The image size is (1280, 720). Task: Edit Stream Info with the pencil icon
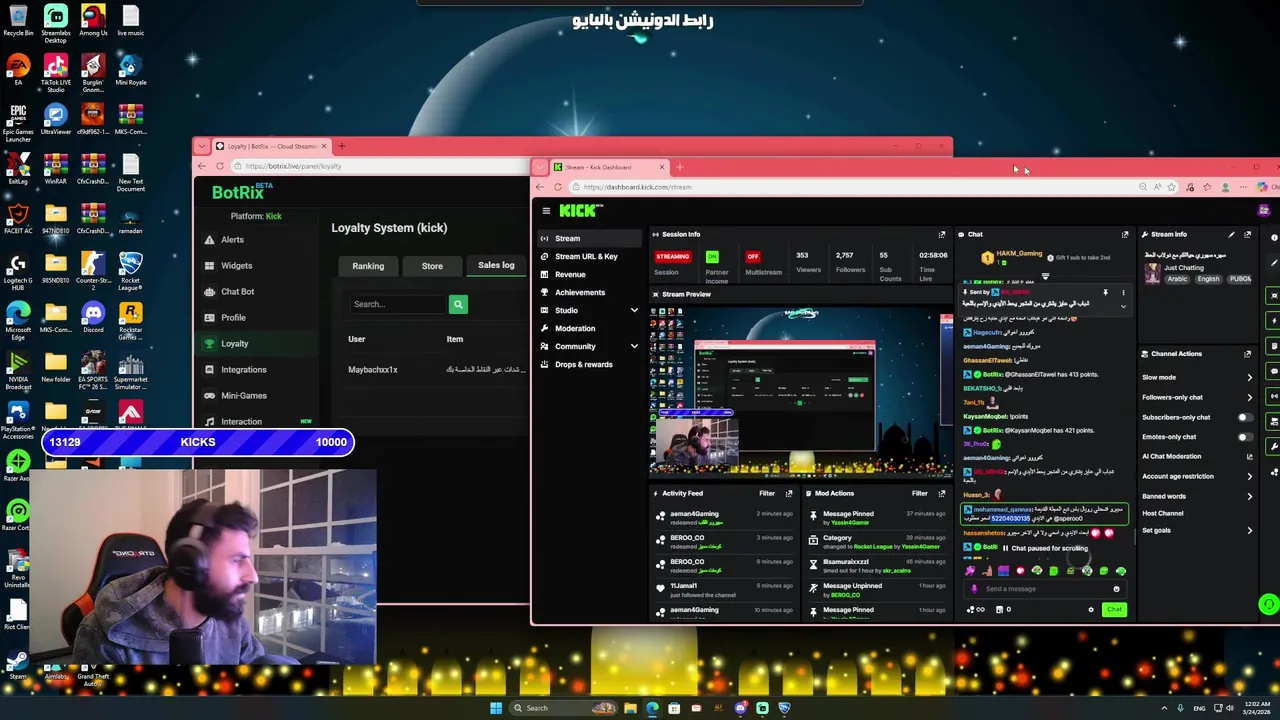(x=1232, y=234)
